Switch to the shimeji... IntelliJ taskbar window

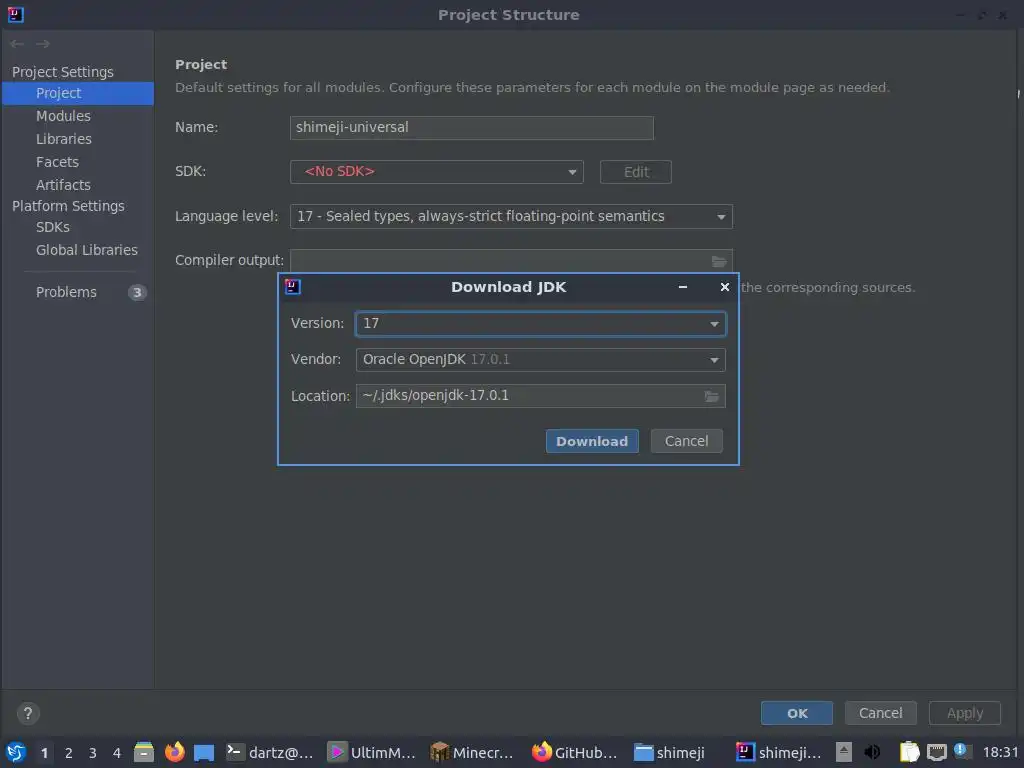tap(778, 752)
